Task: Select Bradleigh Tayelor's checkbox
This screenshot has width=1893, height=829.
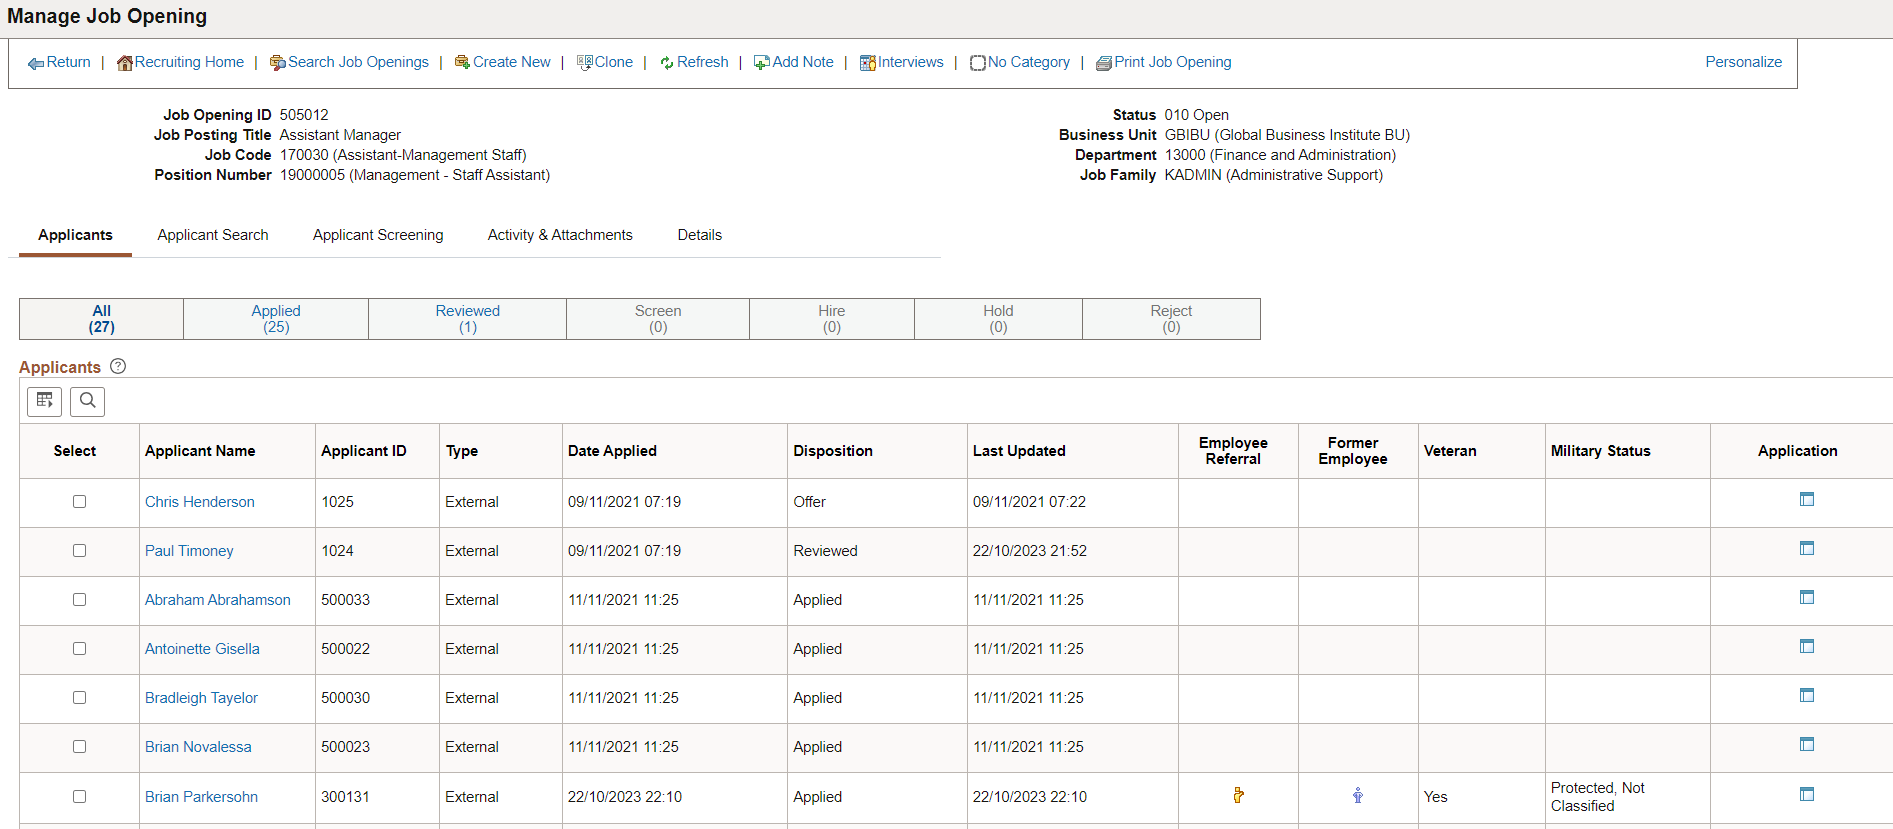Action: (79, 698)
